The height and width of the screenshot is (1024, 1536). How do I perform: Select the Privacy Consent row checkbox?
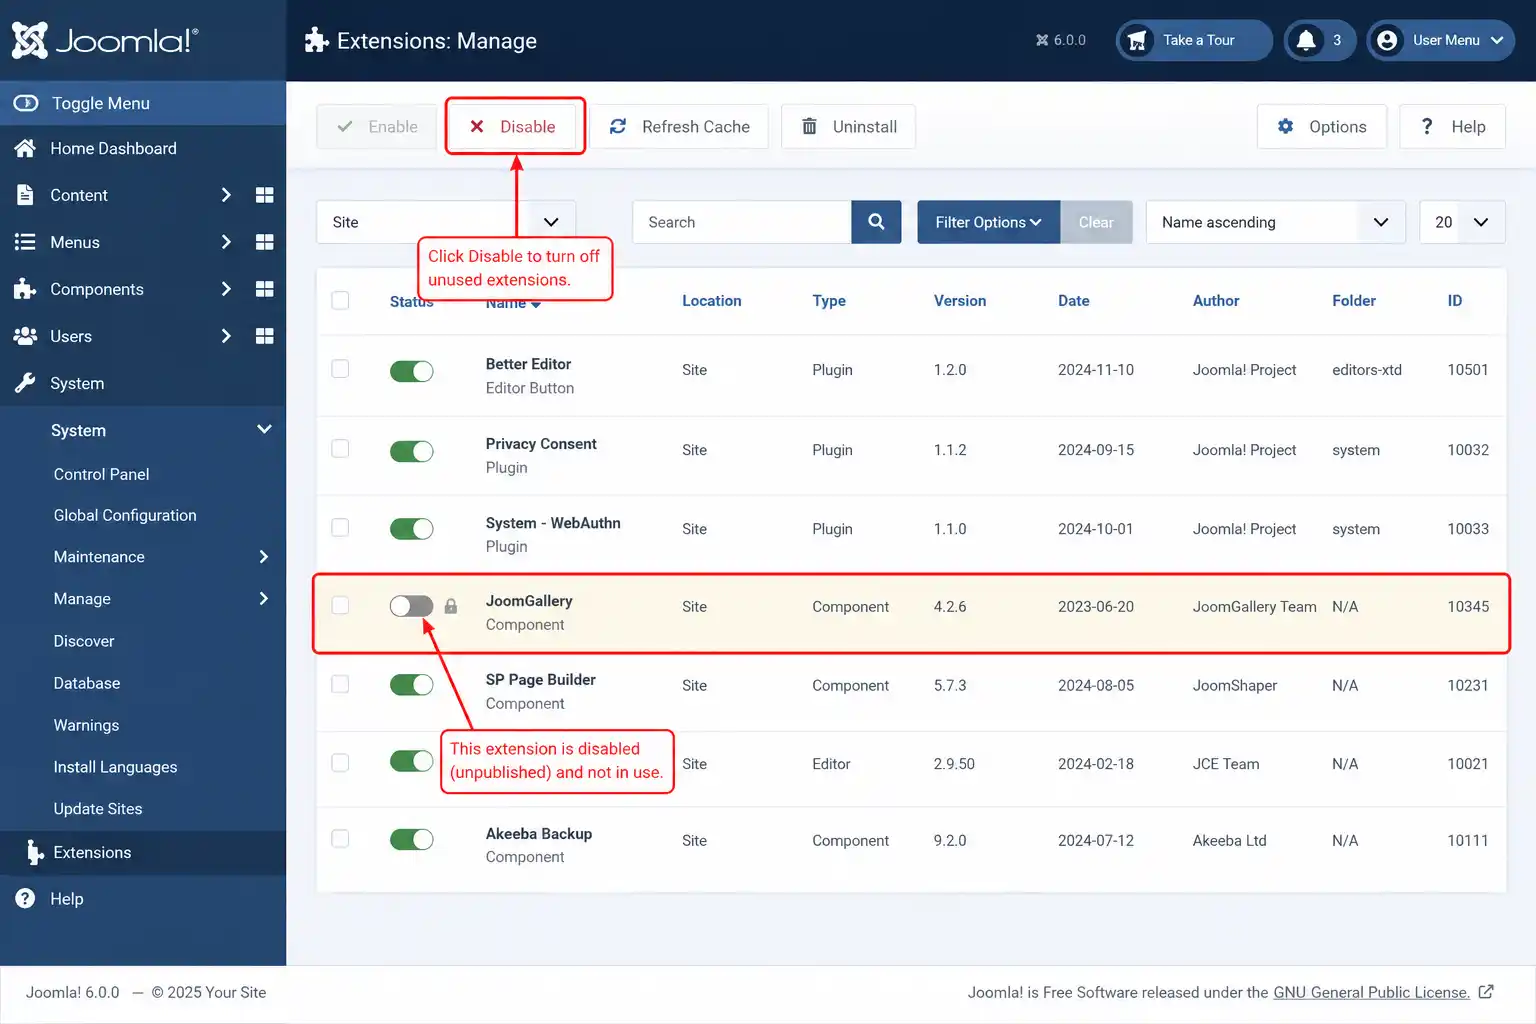coord(340,448)
